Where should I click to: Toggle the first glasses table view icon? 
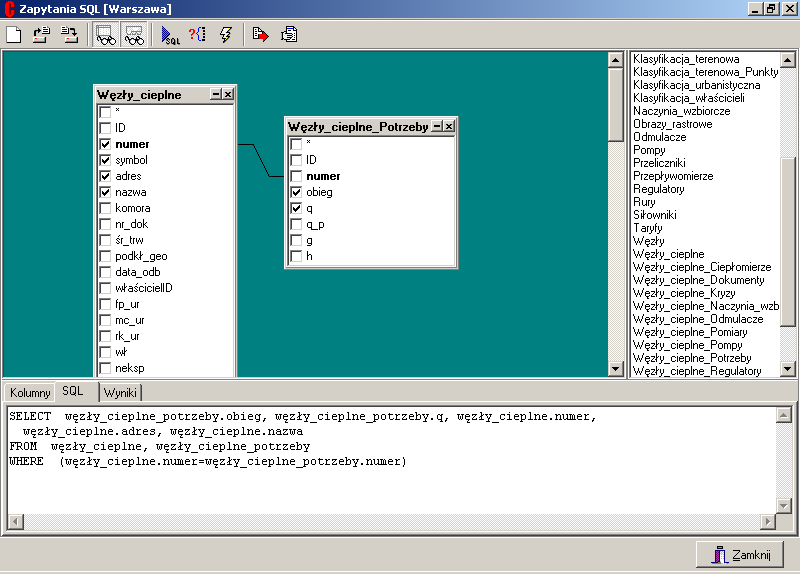(105, 35)
